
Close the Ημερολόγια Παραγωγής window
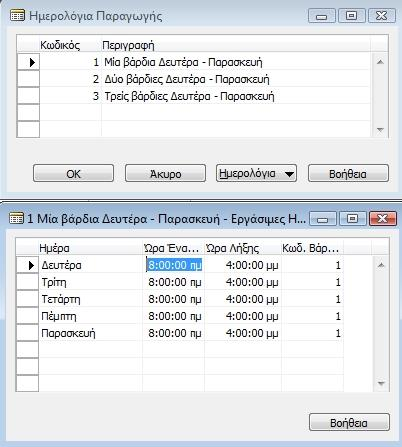click(381, 16)
